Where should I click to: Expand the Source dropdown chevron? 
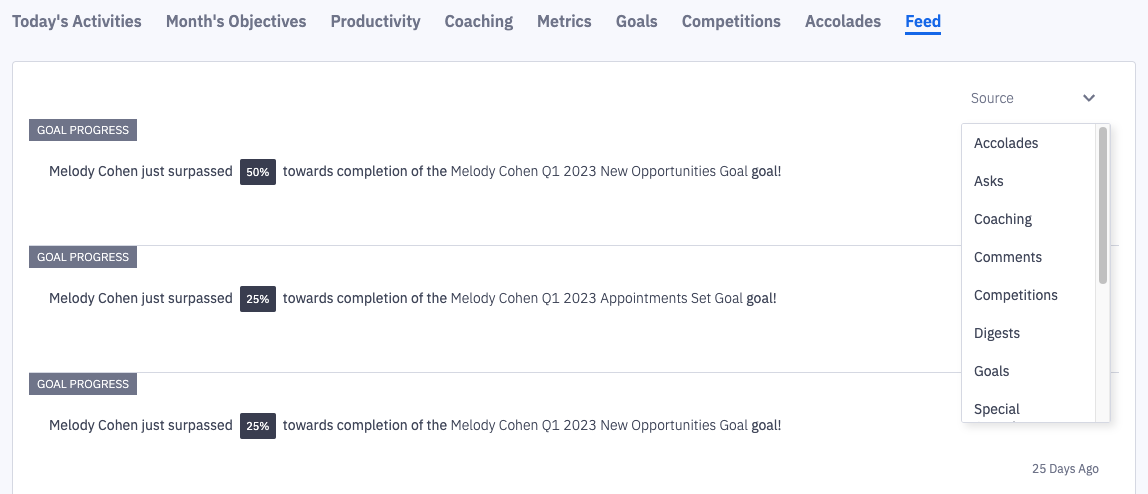tap(1089, 98)
